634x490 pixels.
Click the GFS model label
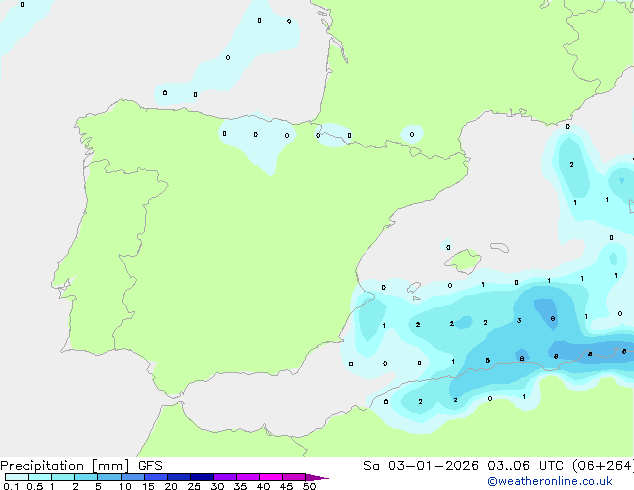(150, 466)
